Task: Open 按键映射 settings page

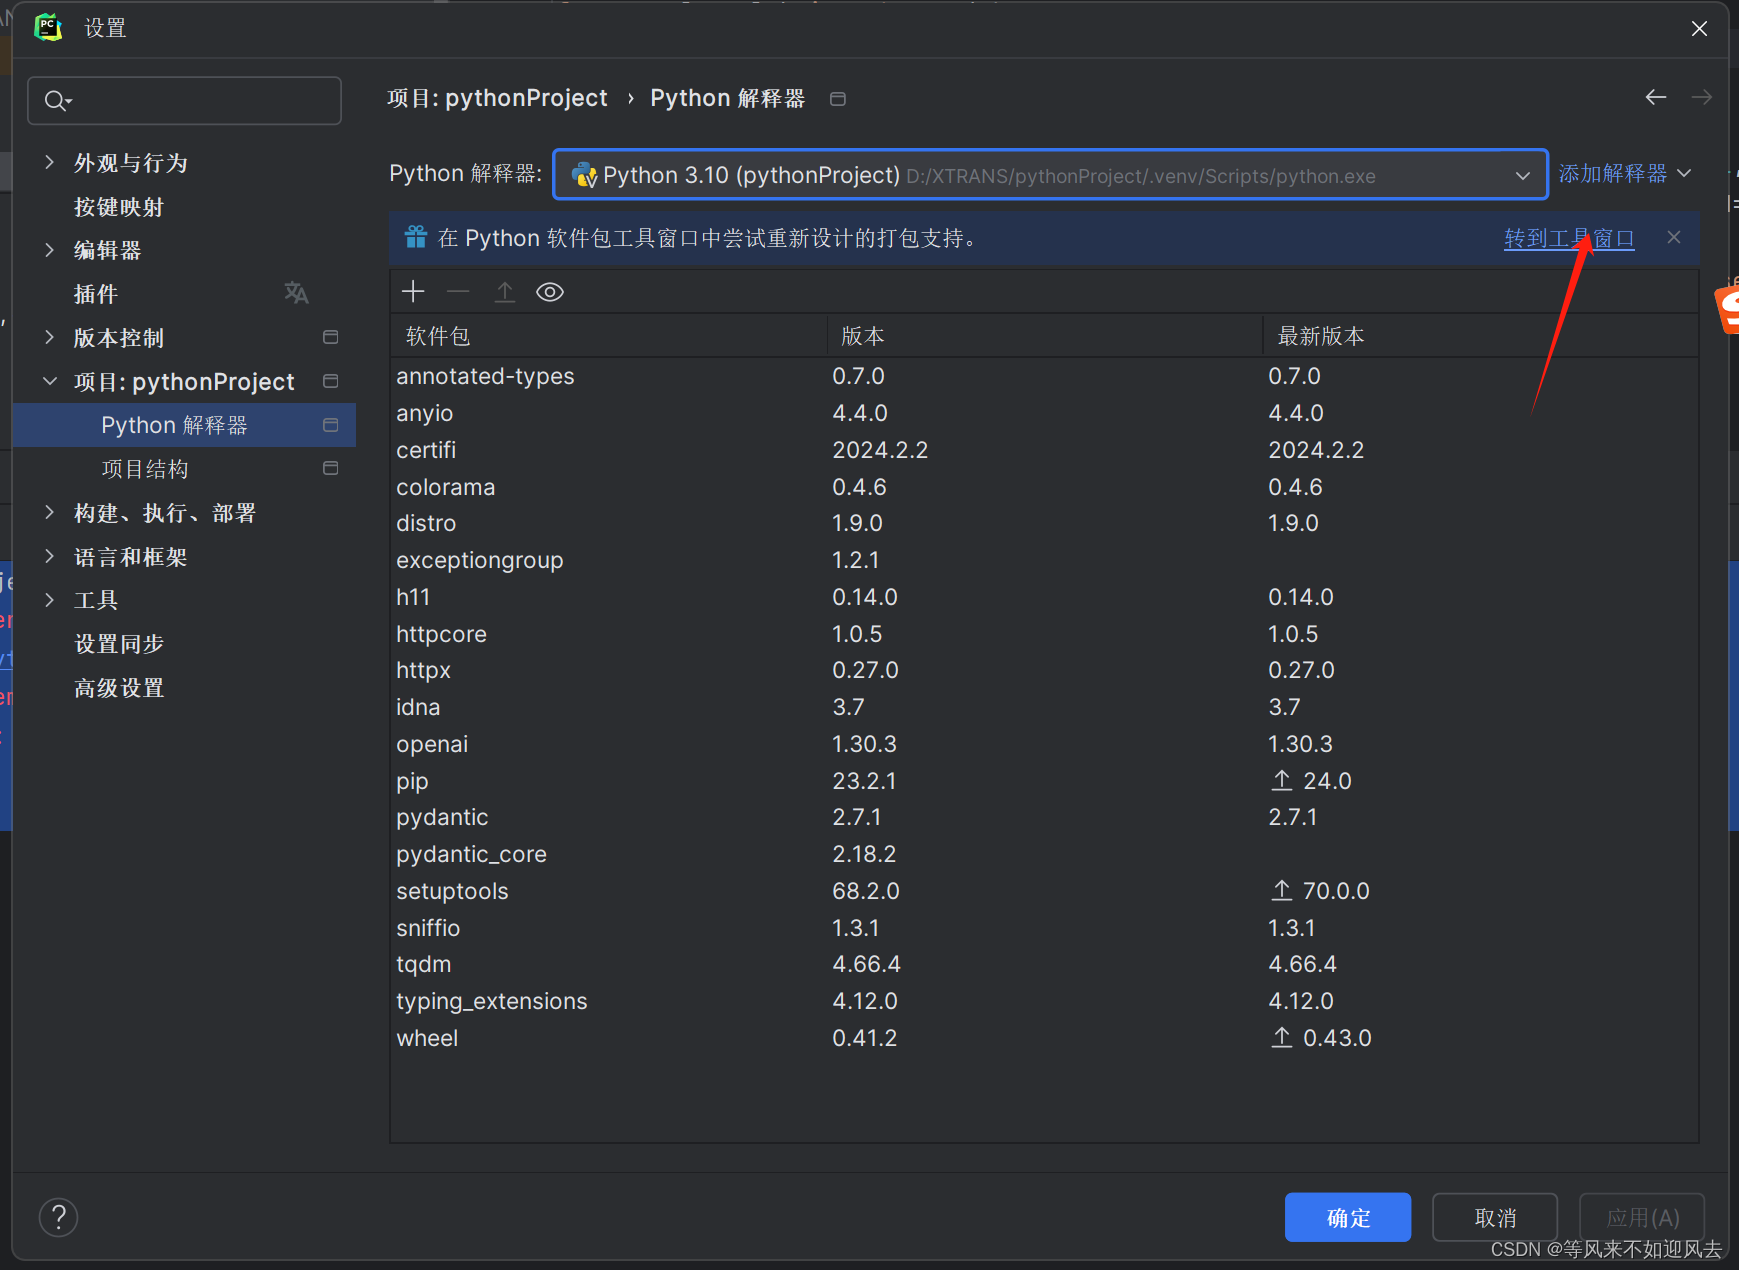Action: tap(119, 207)
